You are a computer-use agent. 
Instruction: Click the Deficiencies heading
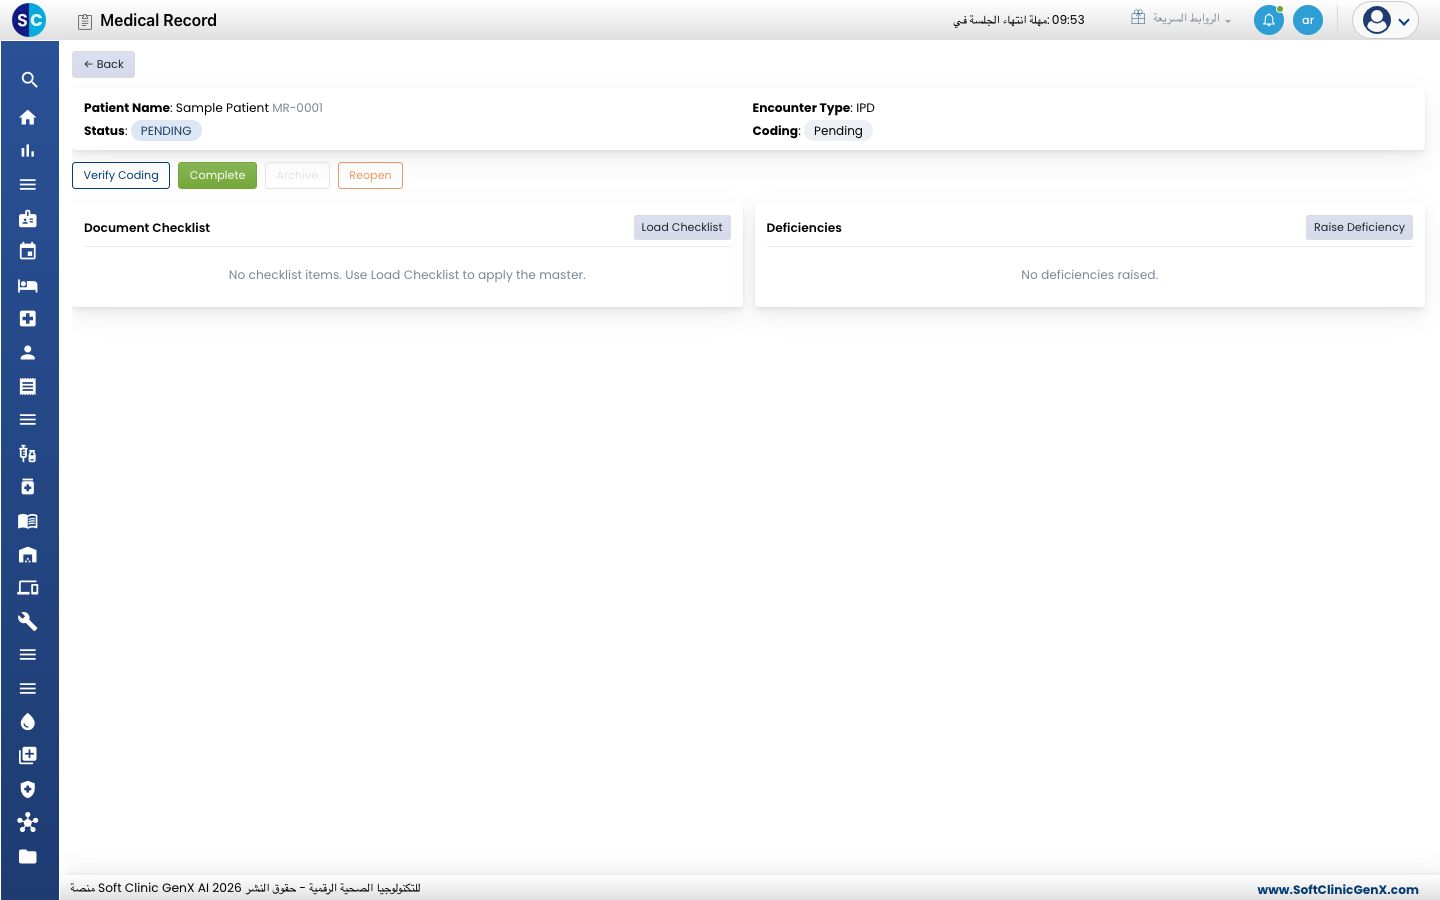[x=804, y=228]
